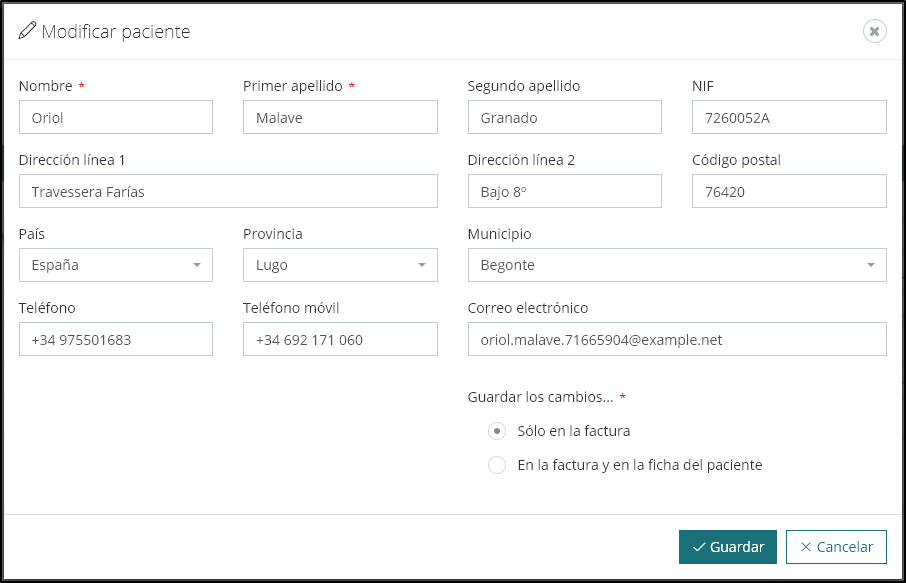Click the Teléfono input field
The height and width of the screenshot is (583, 906).
[115, 339]
